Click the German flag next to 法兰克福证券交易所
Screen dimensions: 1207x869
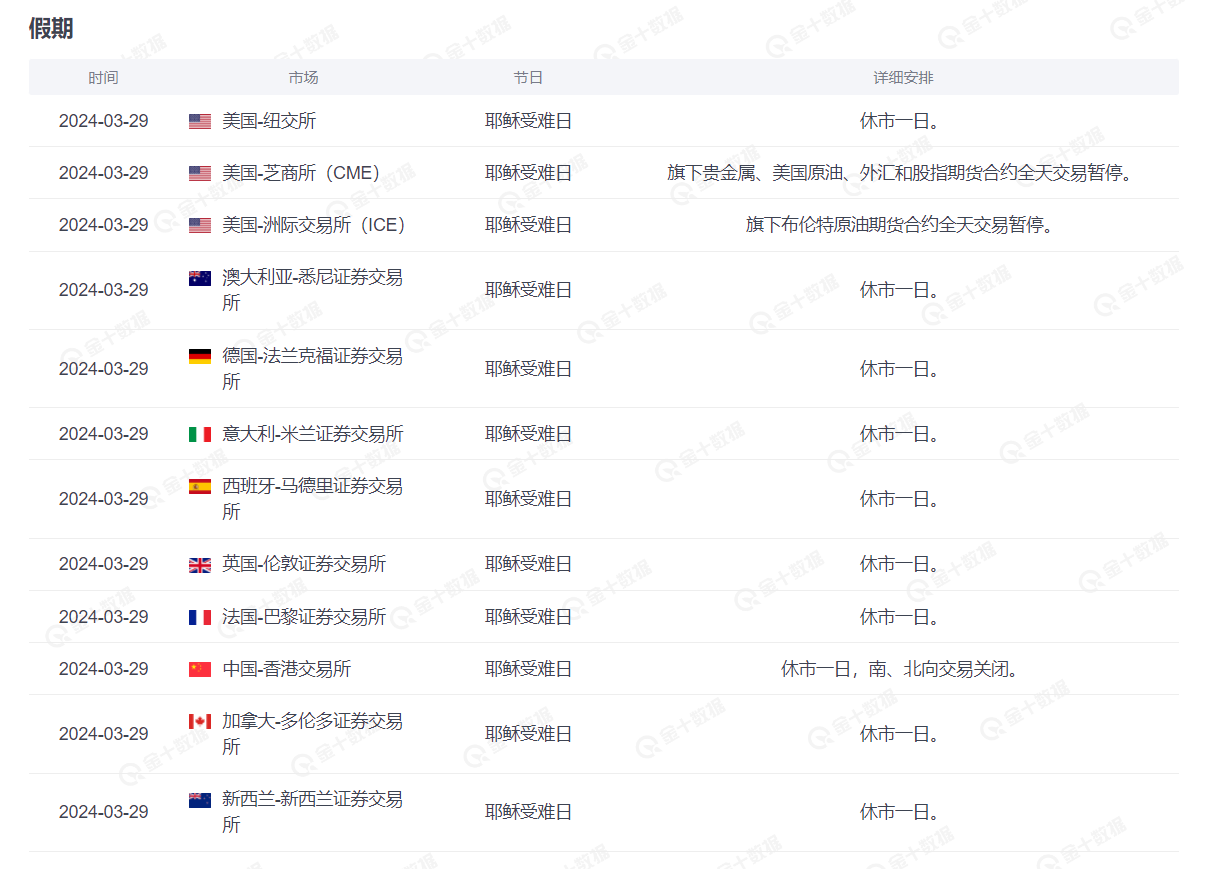tap(200, 357)
